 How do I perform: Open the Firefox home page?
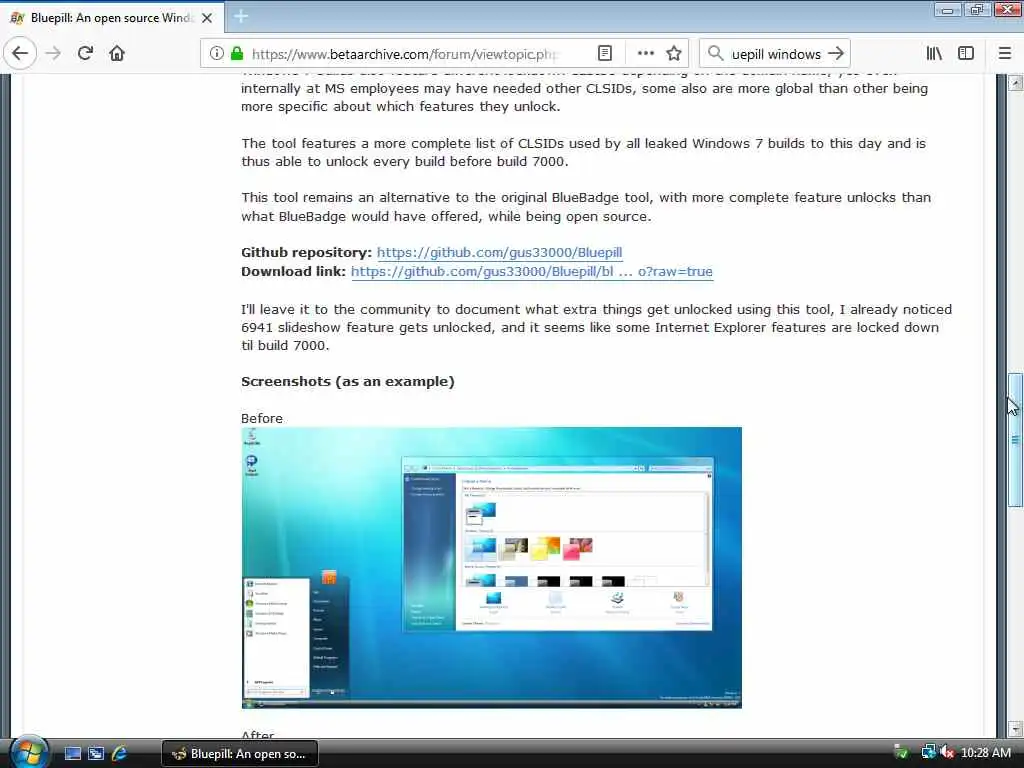tap(117, 54)
